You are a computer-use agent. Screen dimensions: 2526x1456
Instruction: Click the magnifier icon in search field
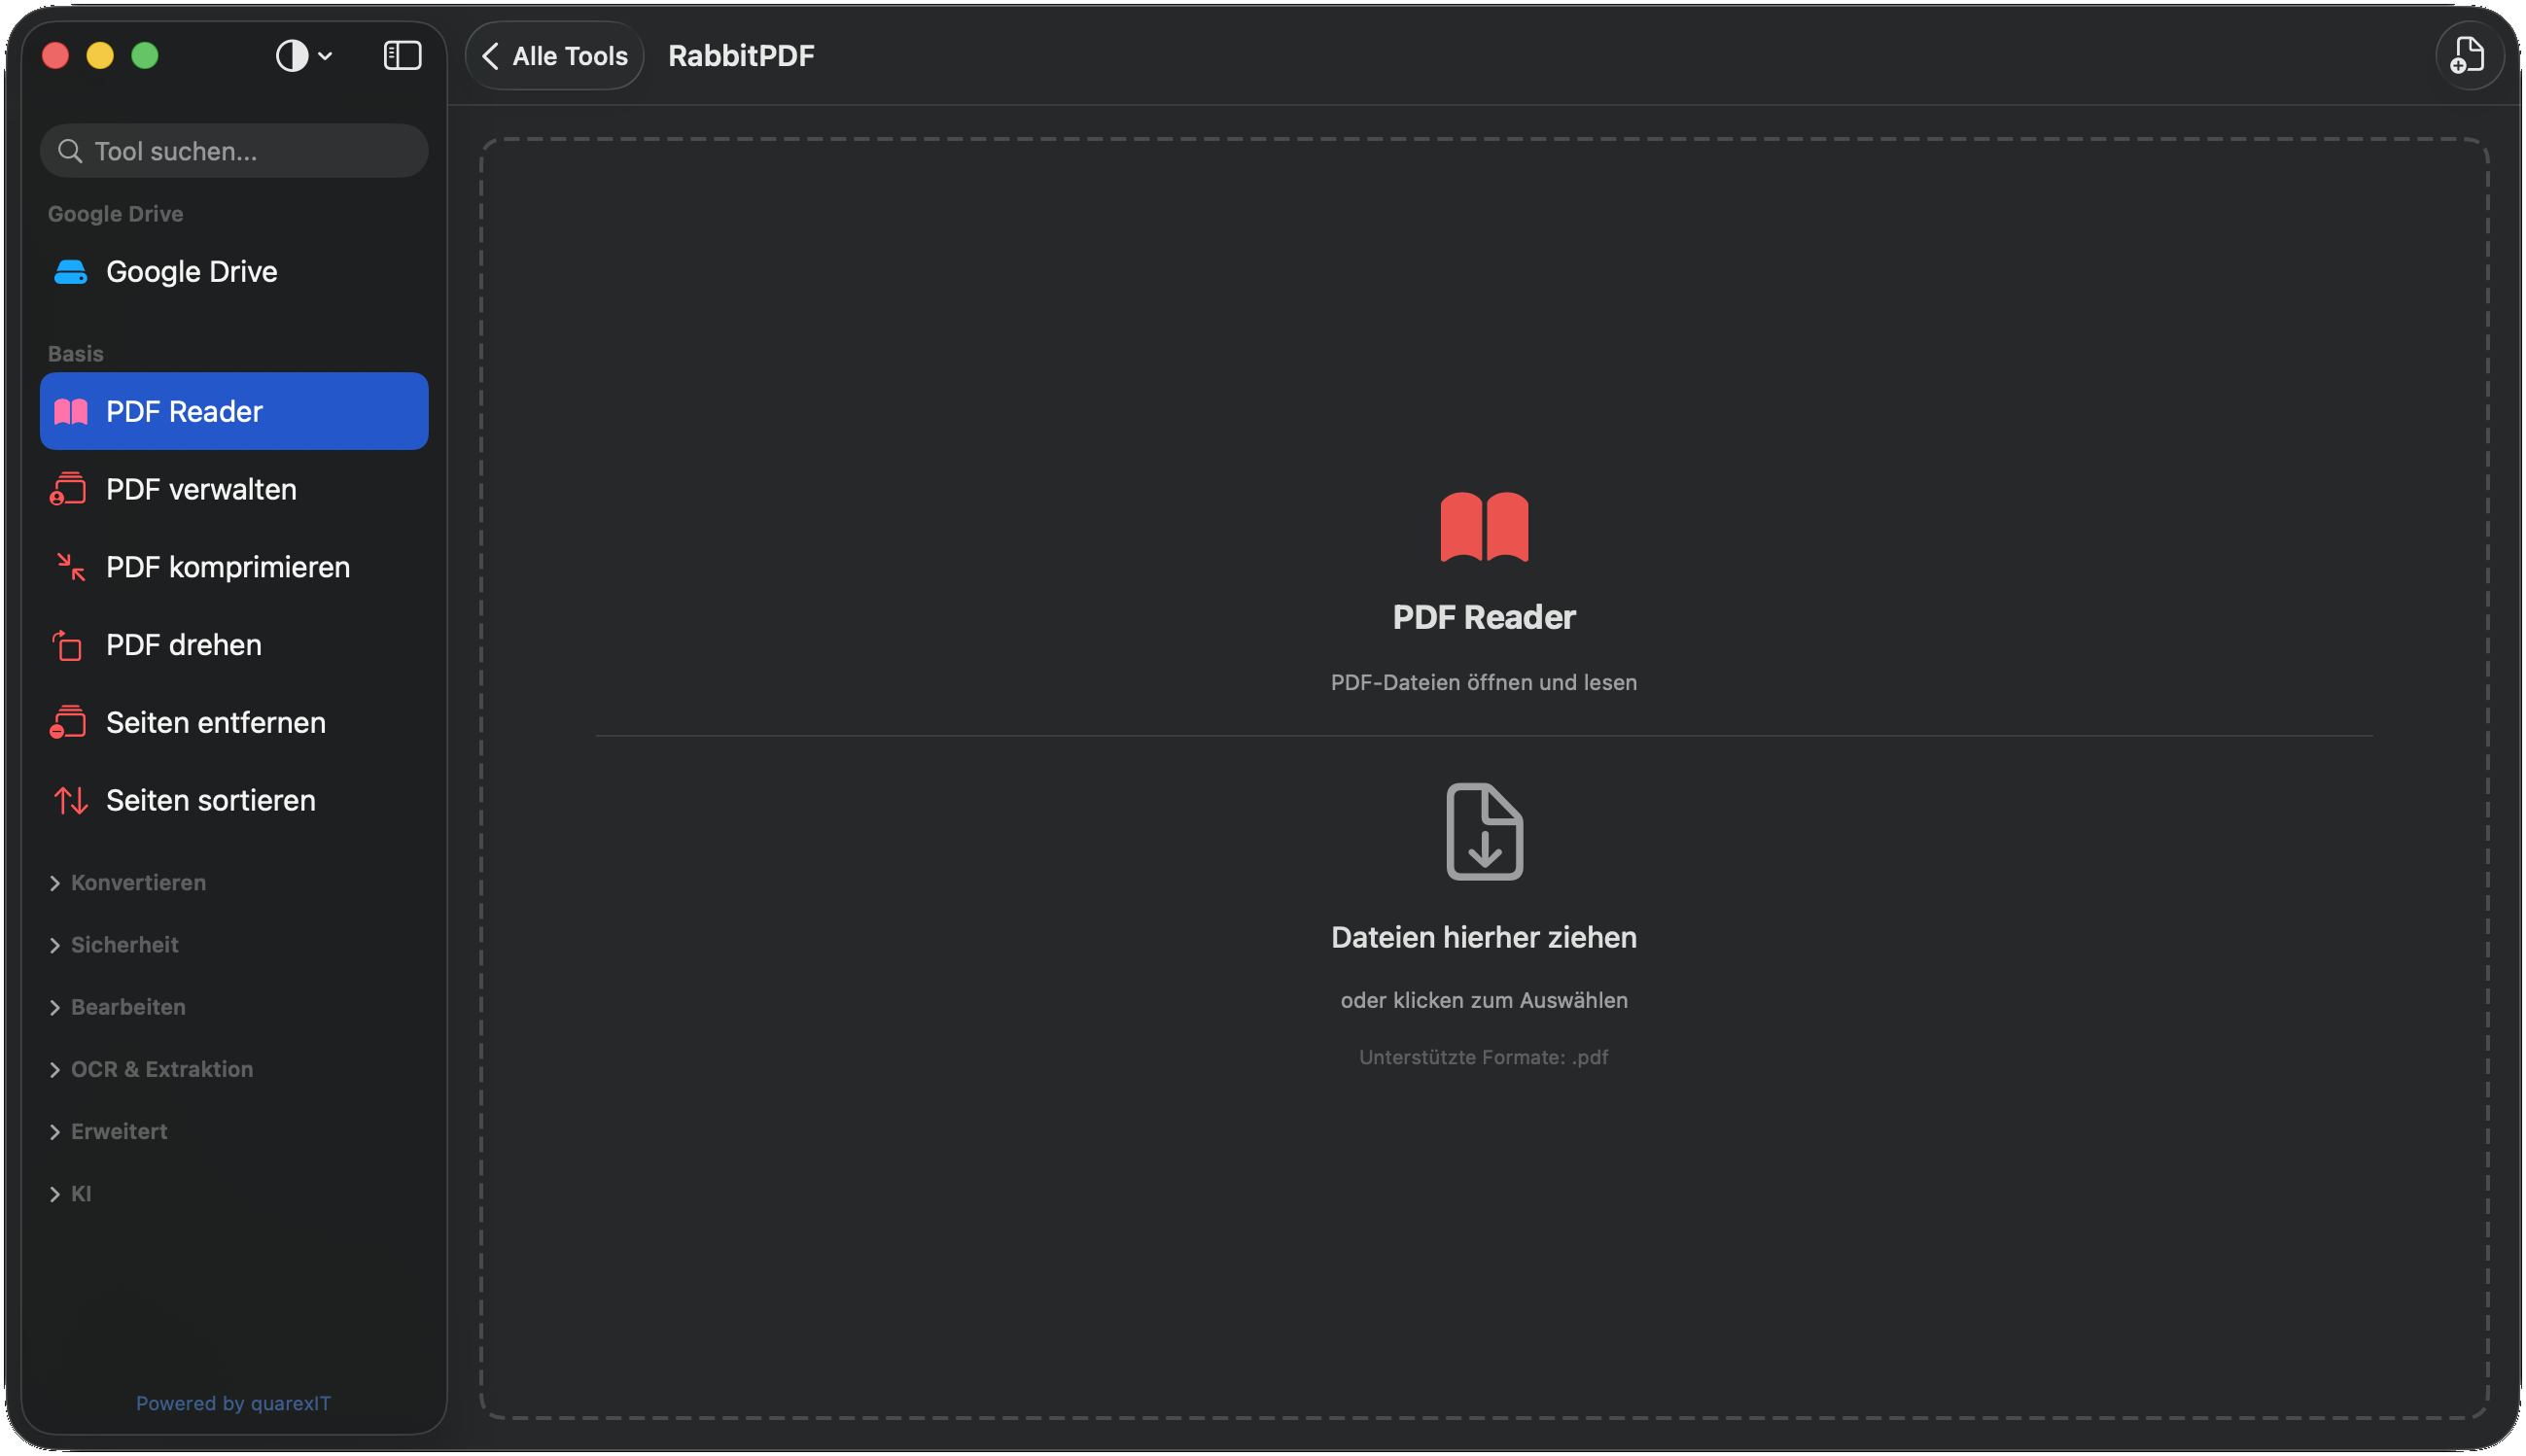coord(69,151)
